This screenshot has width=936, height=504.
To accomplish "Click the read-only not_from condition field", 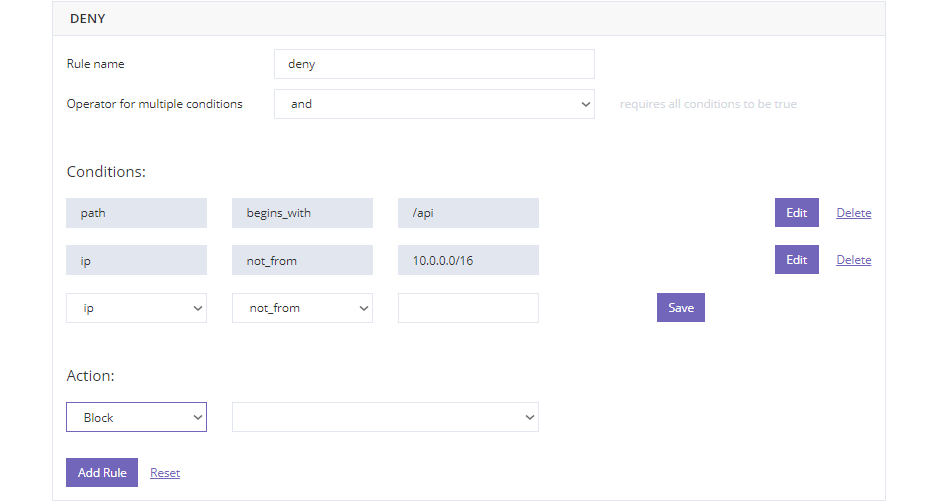I will [302, 260].
